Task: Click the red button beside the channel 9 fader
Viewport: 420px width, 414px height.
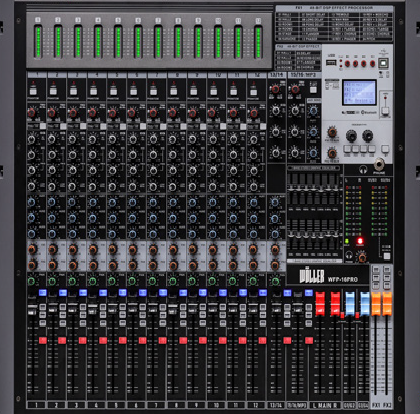Action: point(203,340)
